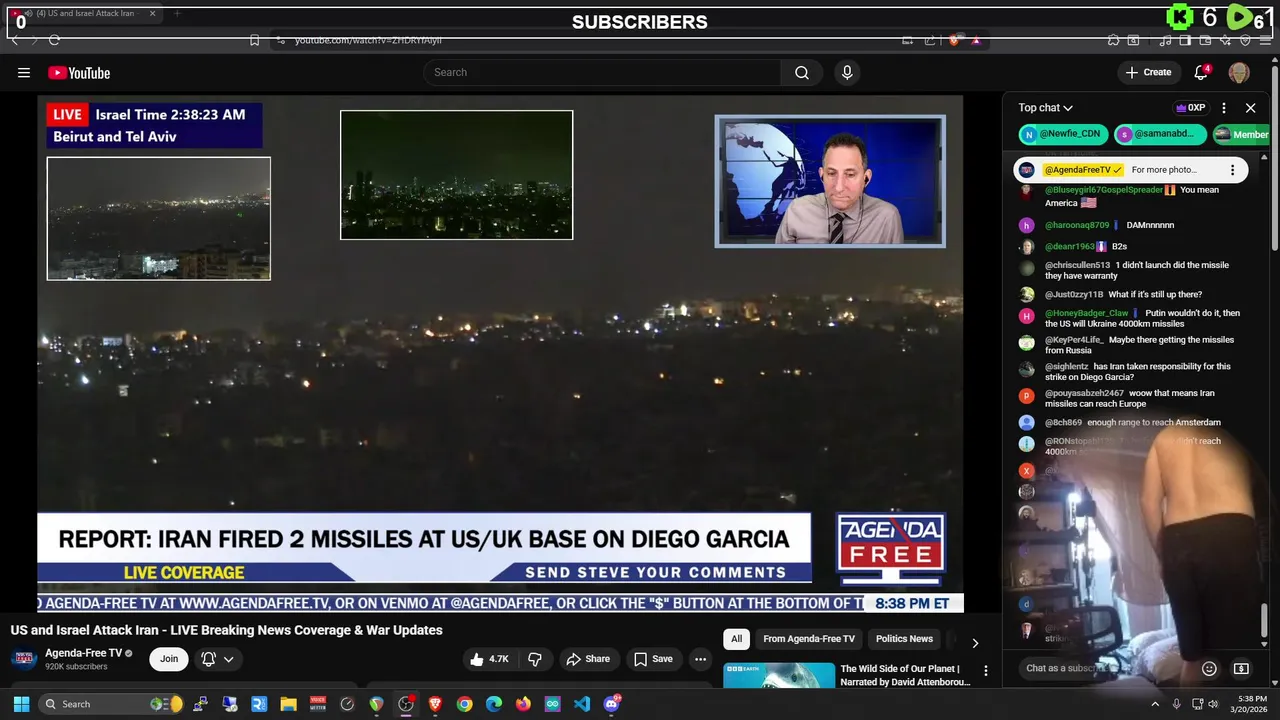Image resolution: width=1280 pixels, height=720 pixels.
Task: Switch to US and Israel Attack browser tab
Action: pos(84,13)
